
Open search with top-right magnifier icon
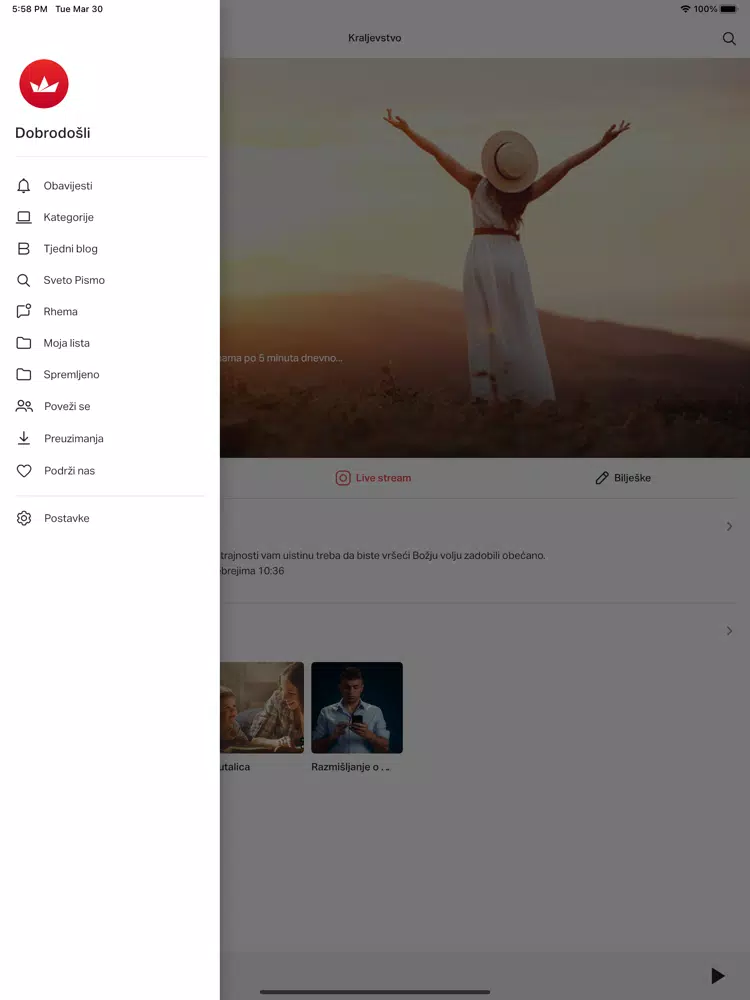(x=729, y=38)
